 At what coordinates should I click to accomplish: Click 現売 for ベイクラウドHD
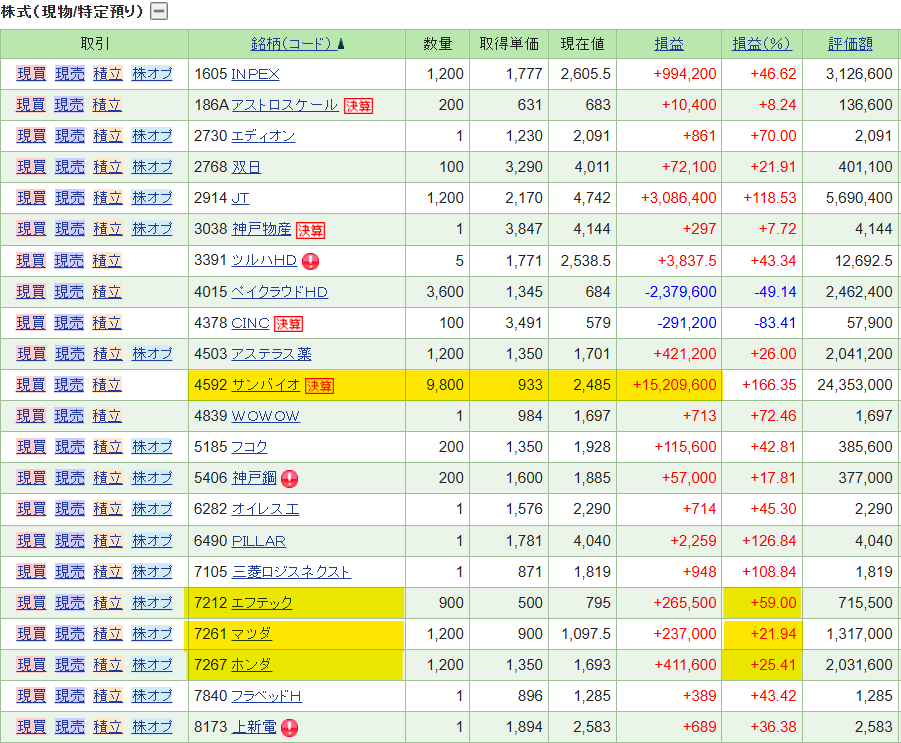tap(70, 292)
